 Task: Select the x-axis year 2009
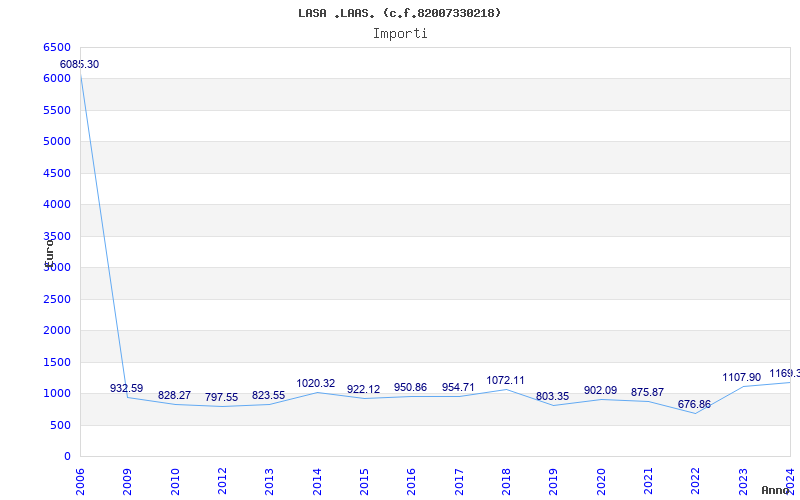coord(127,482)
